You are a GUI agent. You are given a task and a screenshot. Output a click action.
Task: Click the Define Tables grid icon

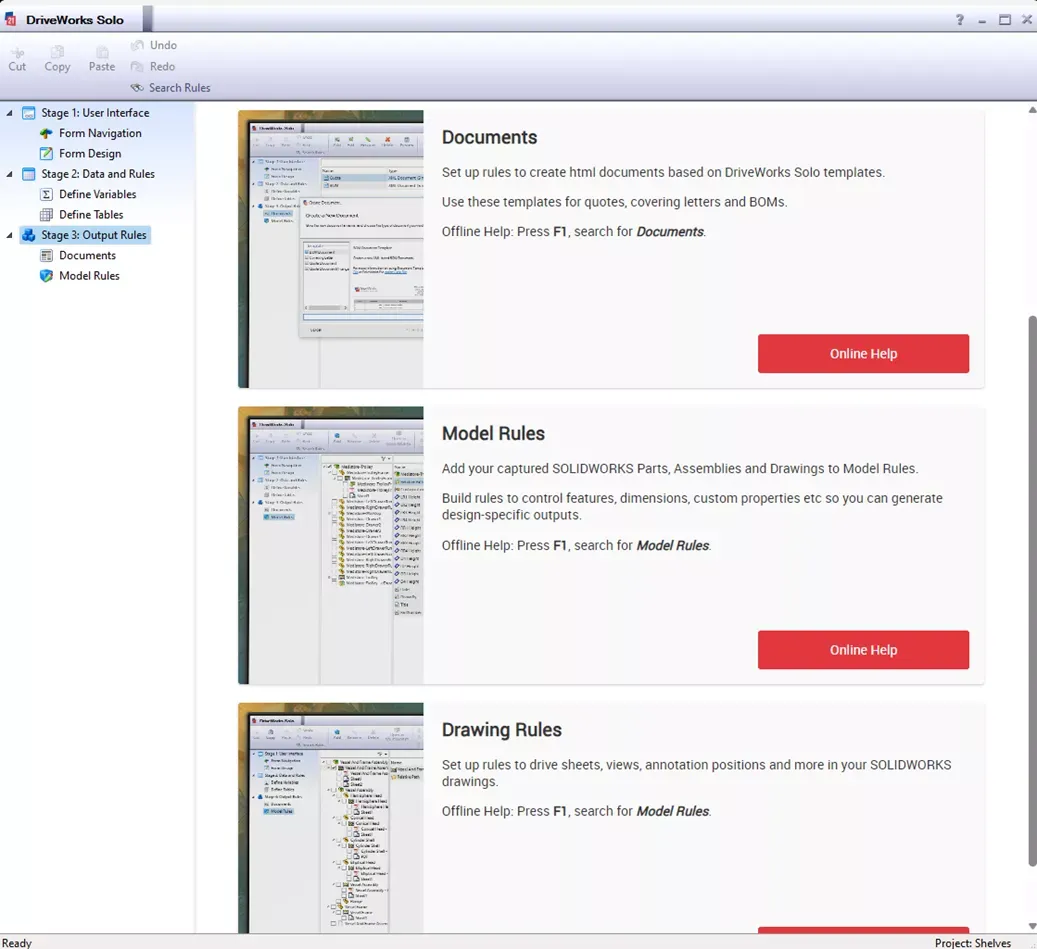[x=46, y=214]
